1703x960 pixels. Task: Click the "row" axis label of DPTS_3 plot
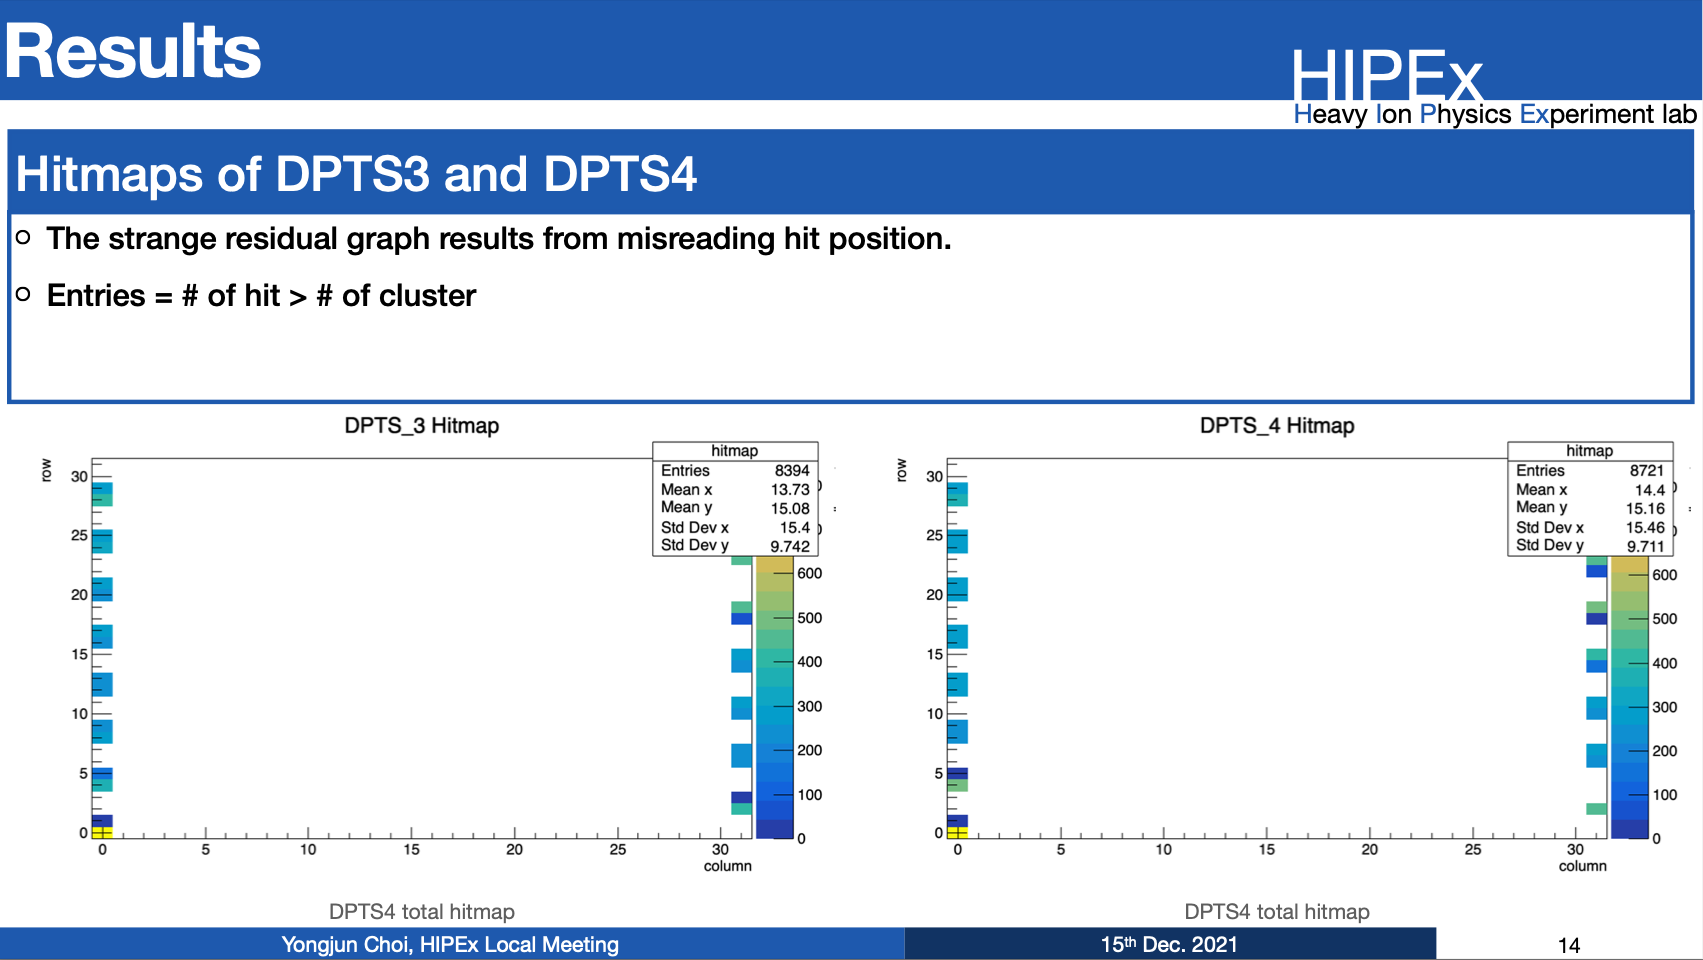pos(46,470)
